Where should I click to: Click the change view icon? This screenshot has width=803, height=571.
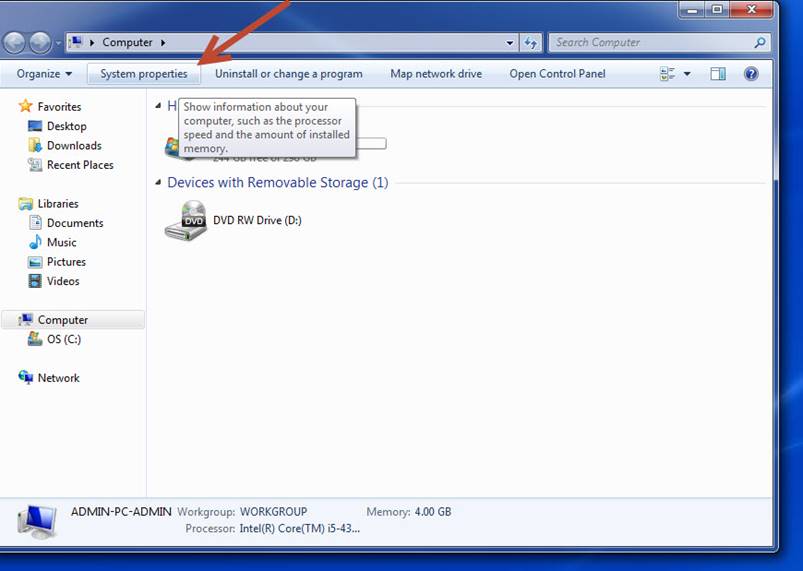(x=667, y=74)
